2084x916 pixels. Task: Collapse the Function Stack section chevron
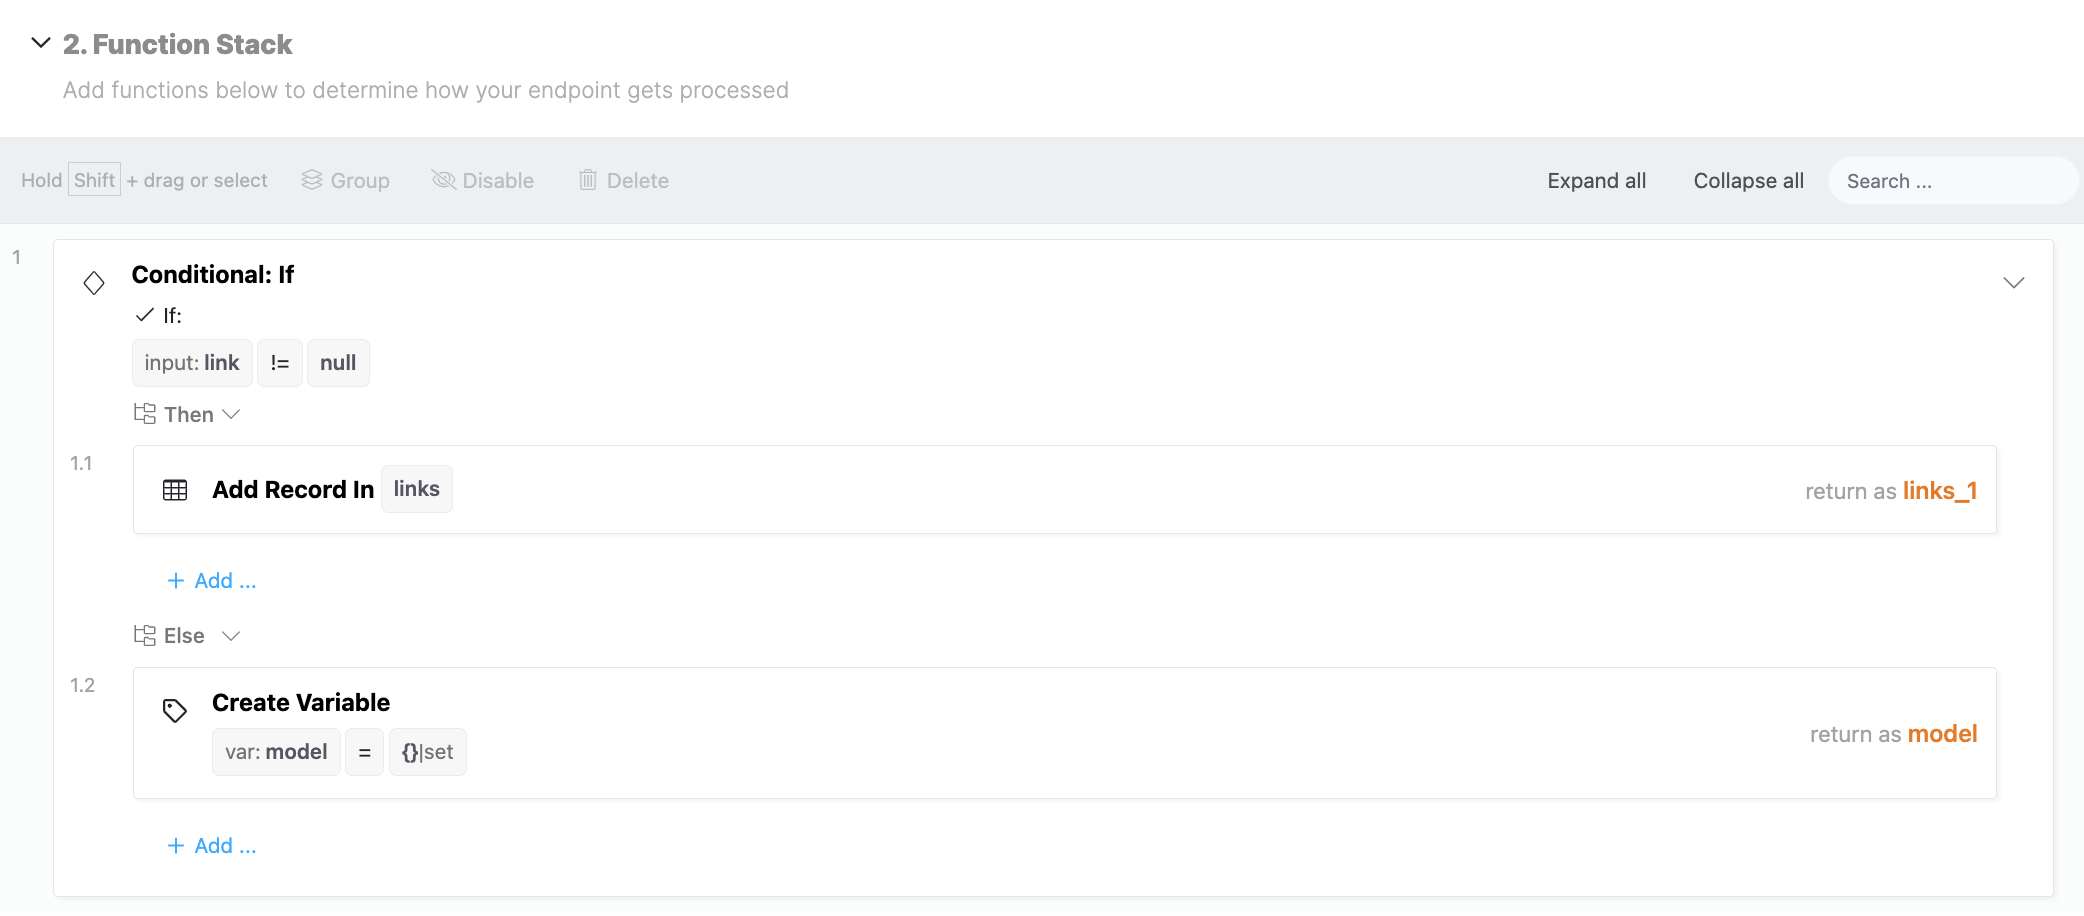click(41, 43)
